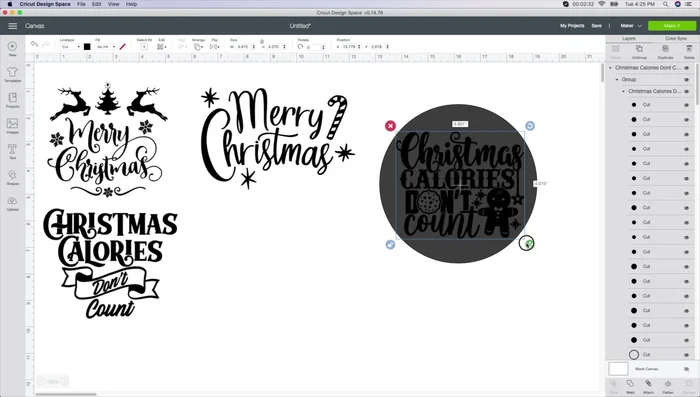Open the Templates panel
700x397 pixels.
12,72
